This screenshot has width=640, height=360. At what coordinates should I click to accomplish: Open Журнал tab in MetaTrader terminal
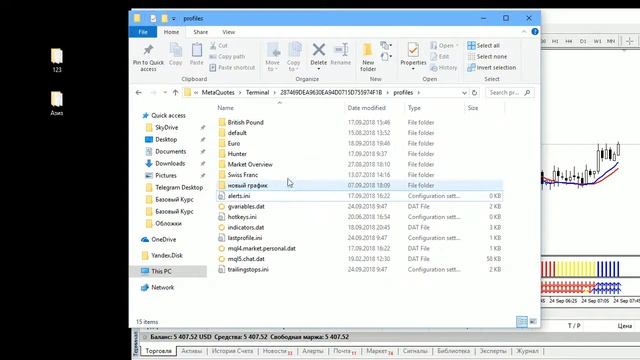(x=527, y=351)
